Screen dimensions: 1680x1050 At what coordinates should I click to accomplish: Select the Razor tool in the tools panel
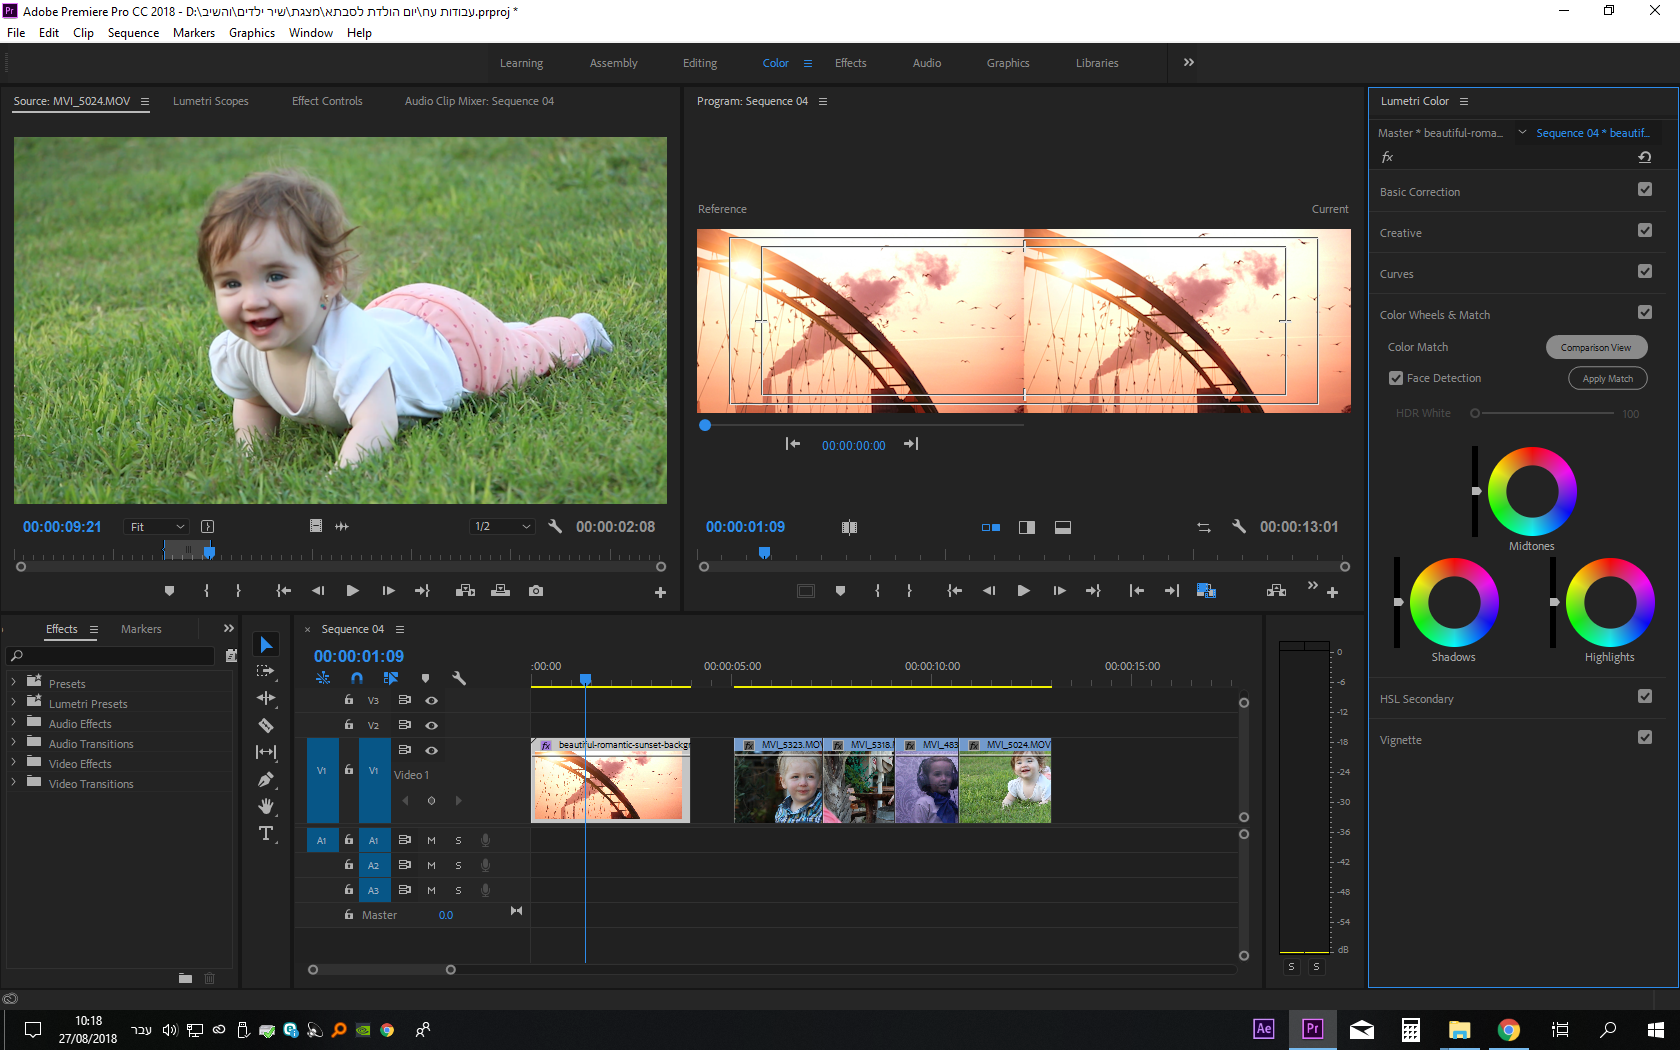pos(266,726)
